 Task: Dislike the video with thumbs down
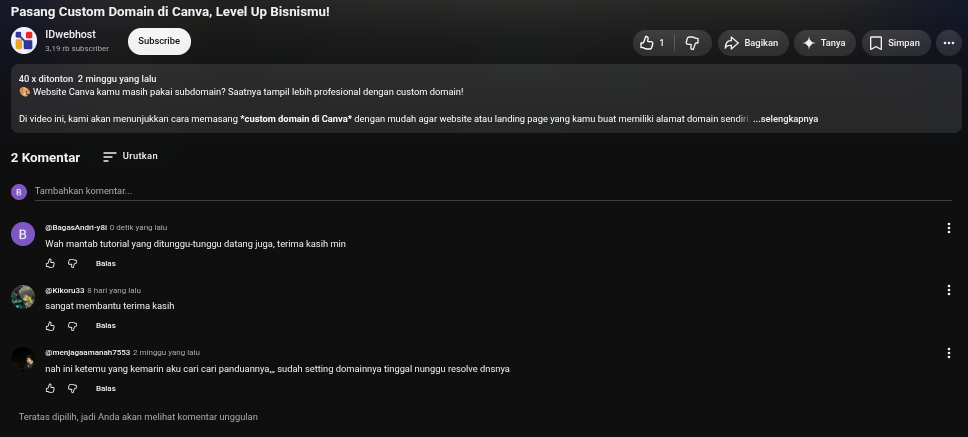pyautogui.click(x=693, y=43)
